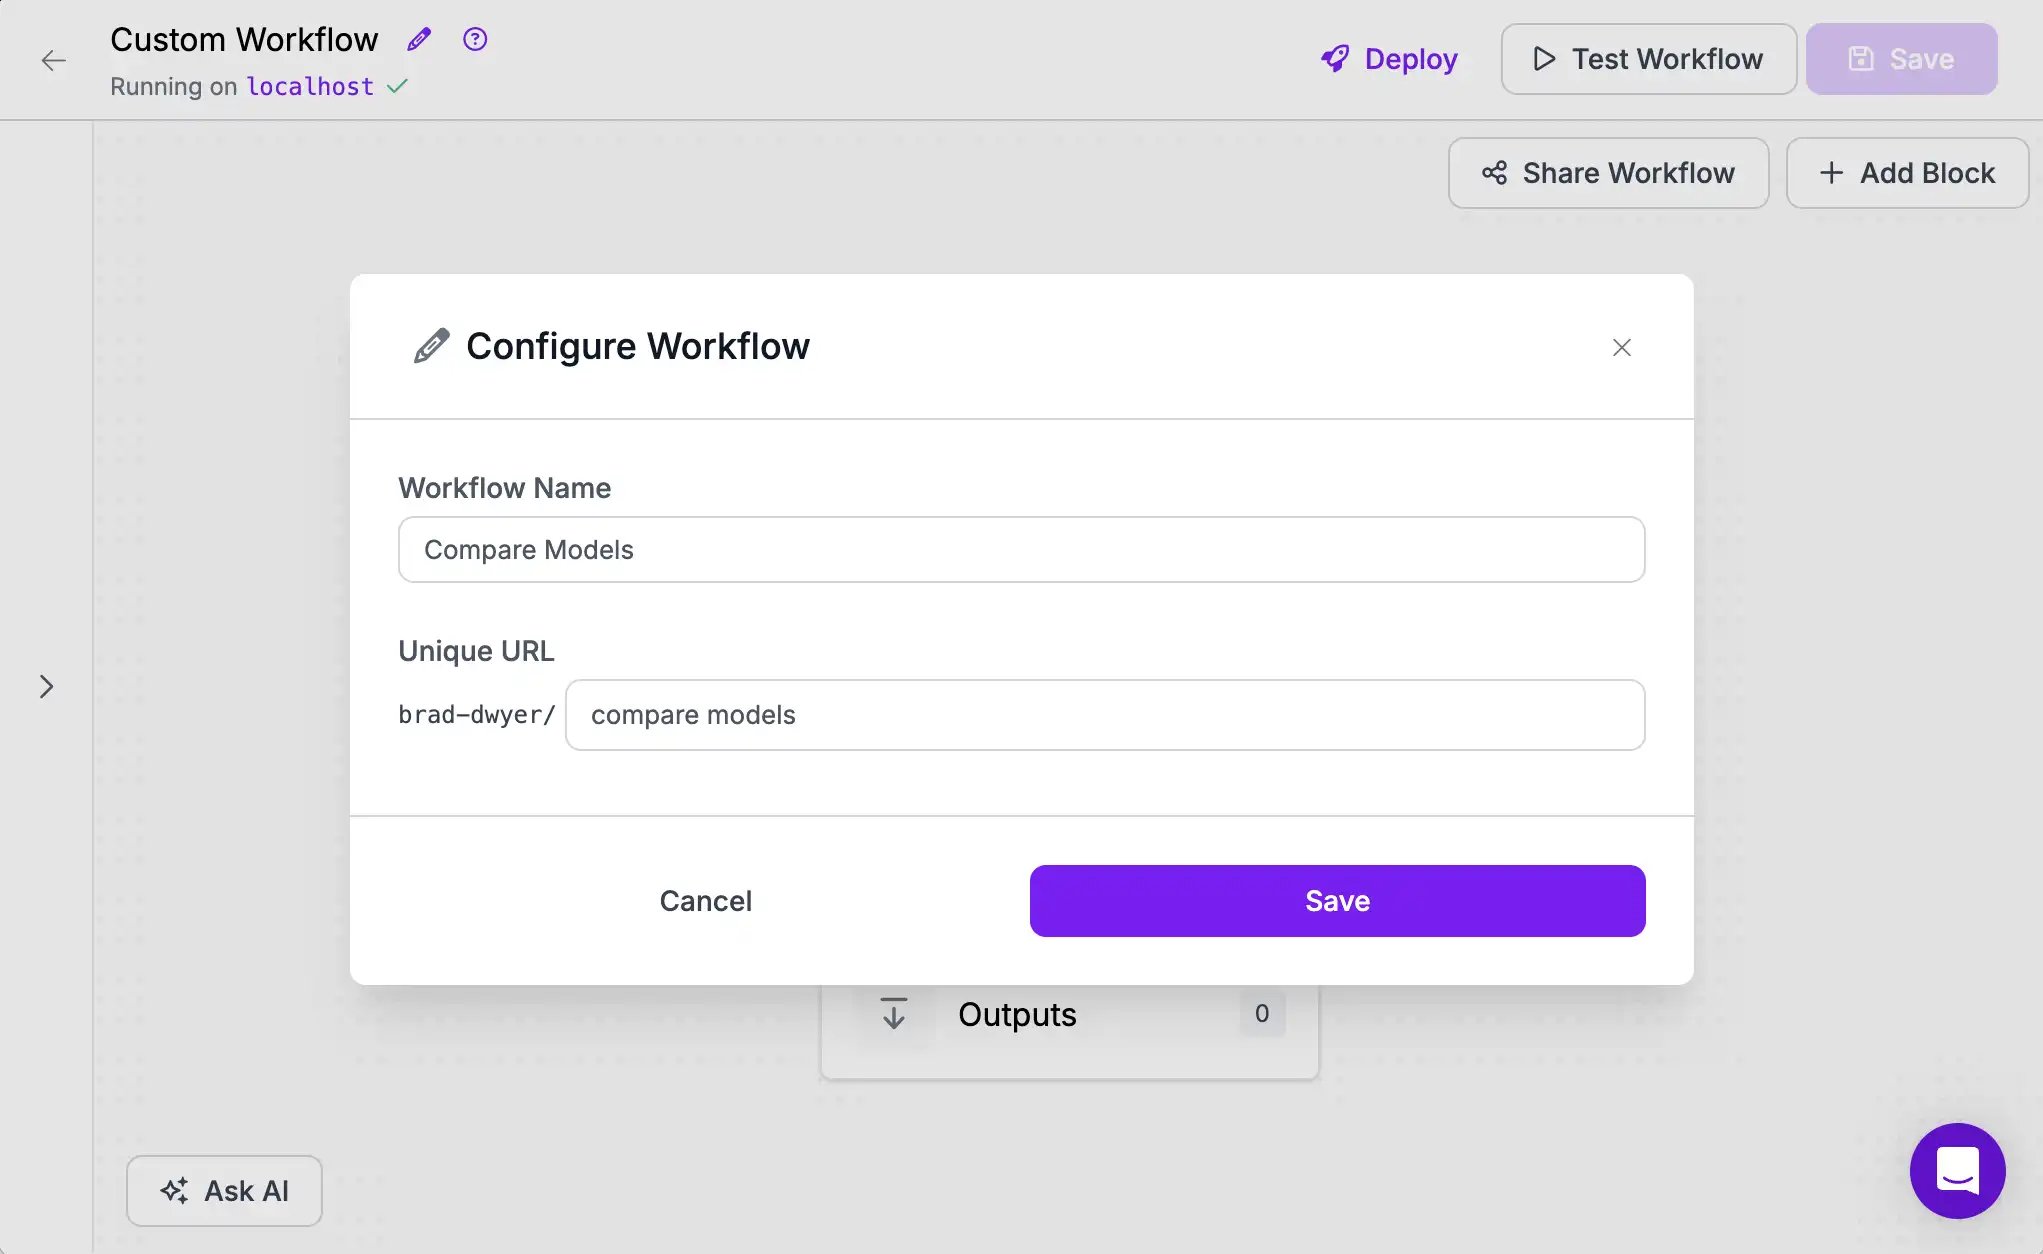
Task: Click the top-right Save button
Action: (x=1901, y=59)
